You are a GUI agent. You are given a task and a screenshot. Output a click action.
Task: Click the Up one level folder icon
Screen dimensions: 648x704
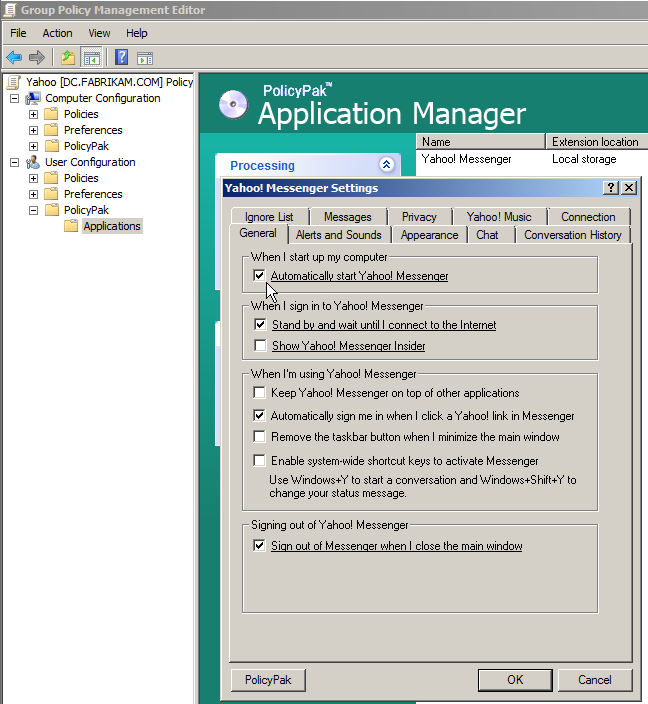(x=68, y=57)
